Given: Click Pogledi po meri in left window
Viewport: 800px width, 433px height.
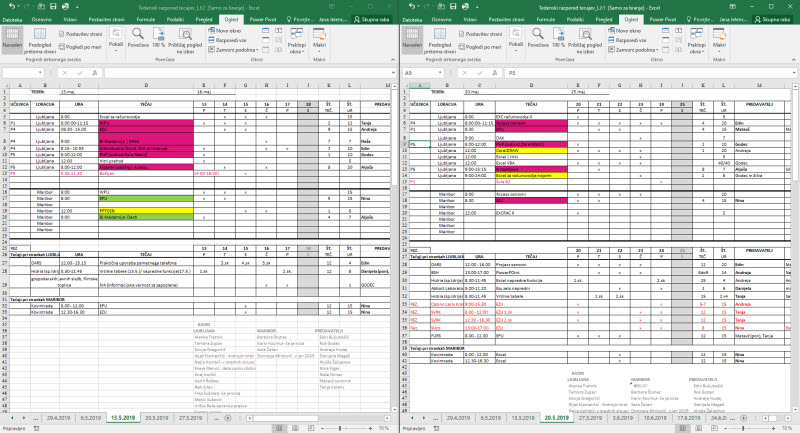Looking at the screenshot, I should (80, 46).
